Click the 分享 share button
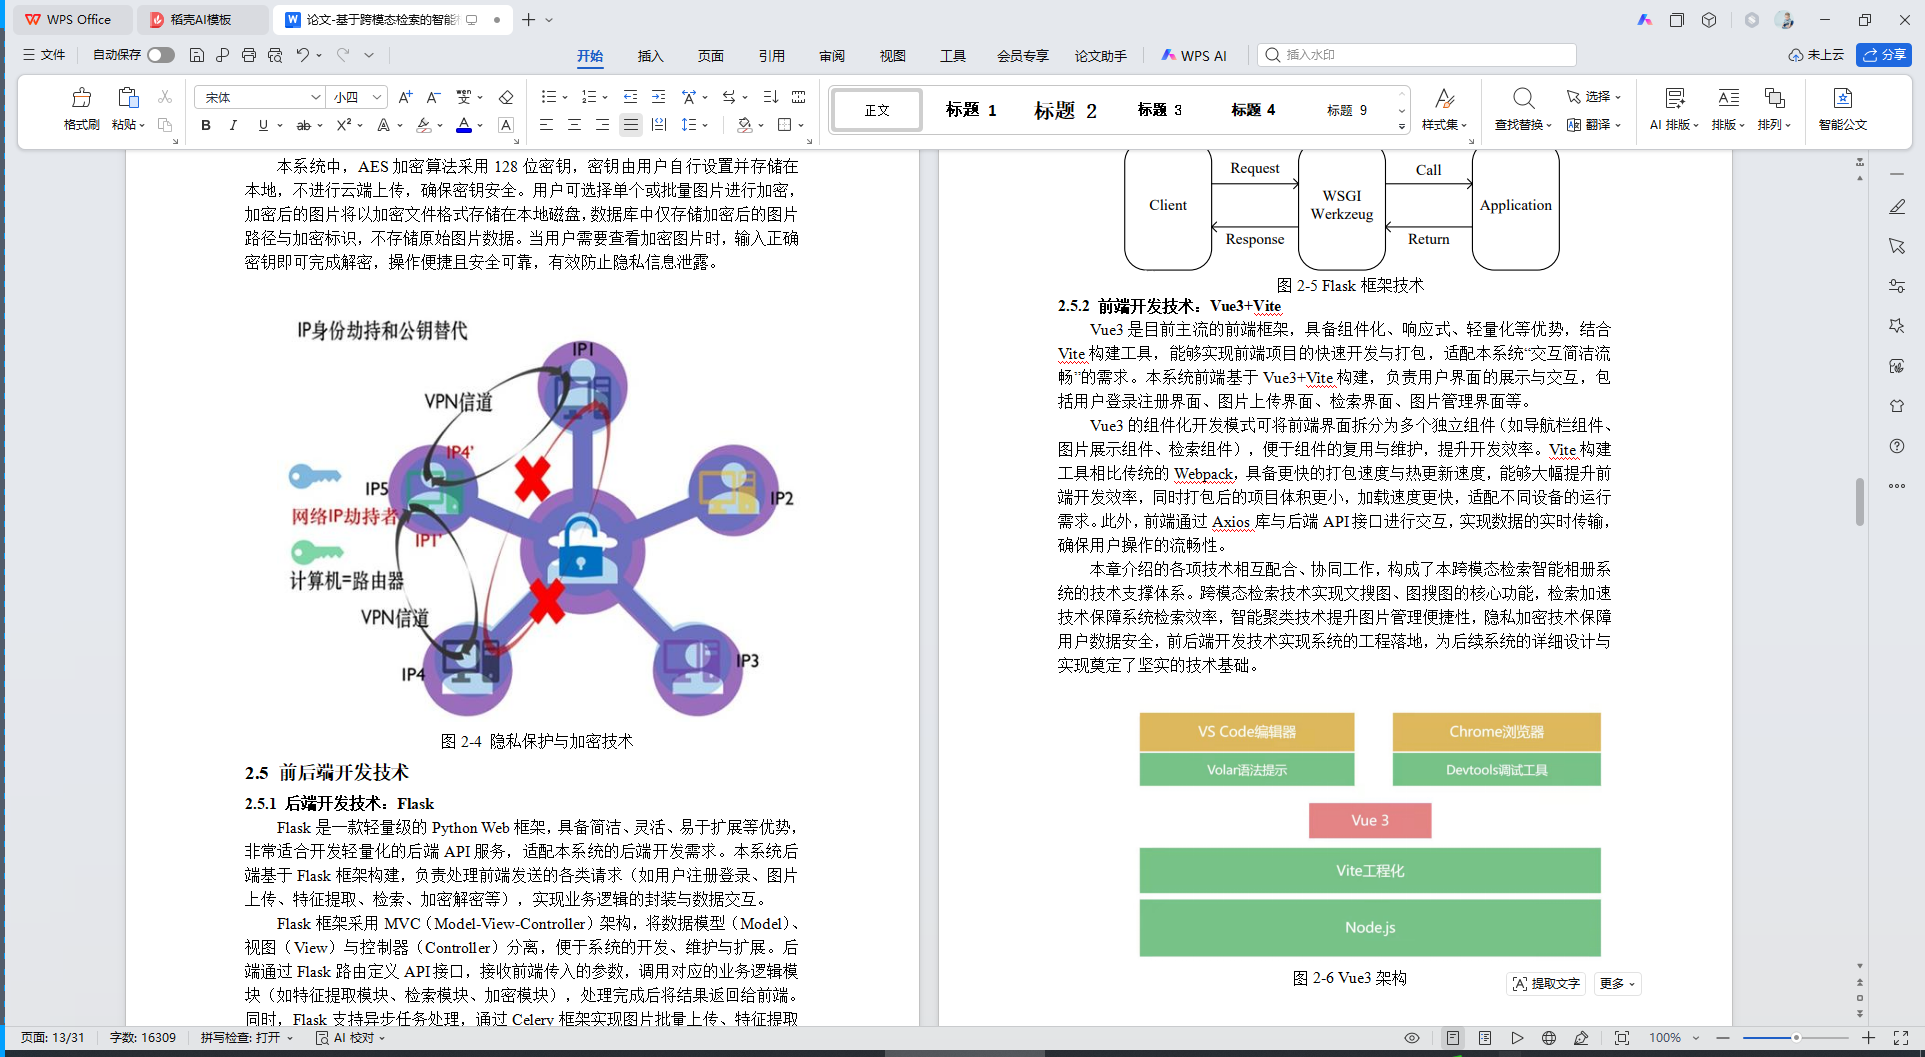This screenshot has width=1925, height=1057. click(x=1884, y=55)
